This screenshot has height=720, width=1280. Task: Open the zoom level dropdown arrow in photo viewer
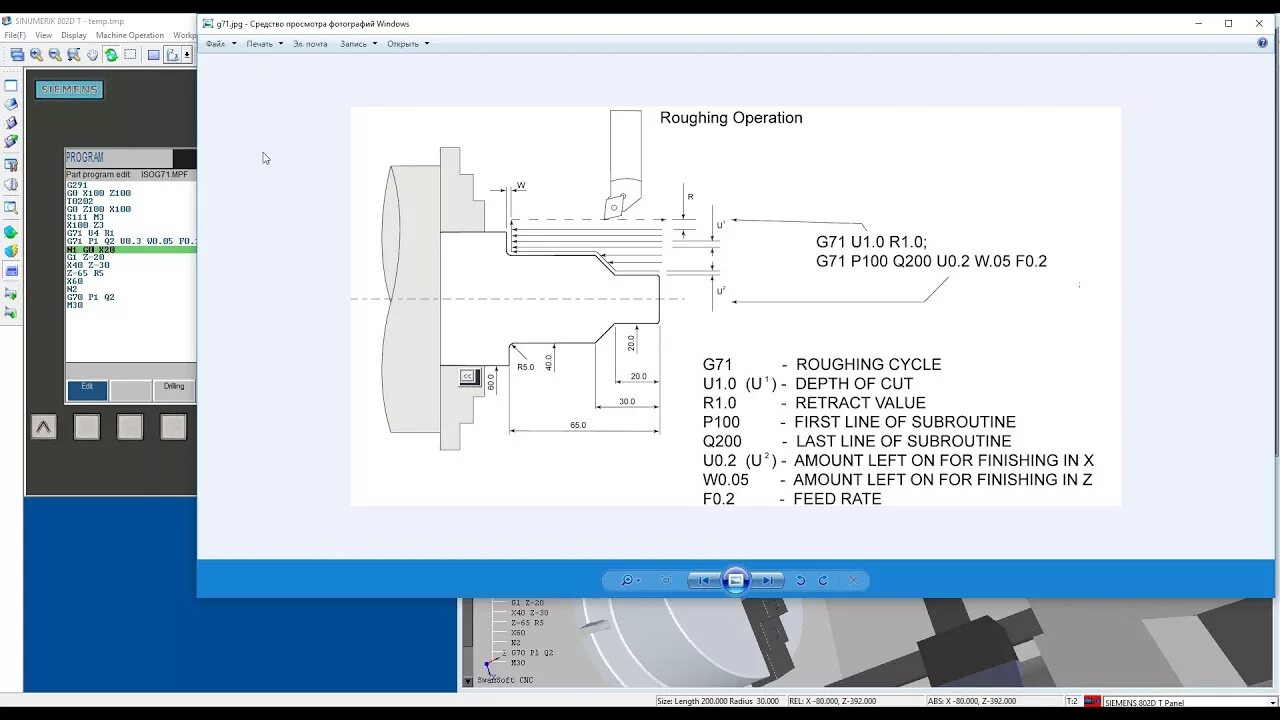(640, 580)
